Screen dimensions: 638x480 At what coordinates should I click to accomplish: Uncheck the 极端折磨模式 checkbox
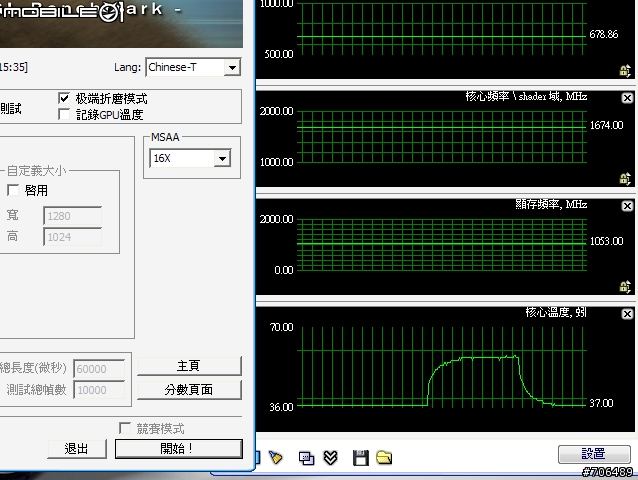coord(64,98)
